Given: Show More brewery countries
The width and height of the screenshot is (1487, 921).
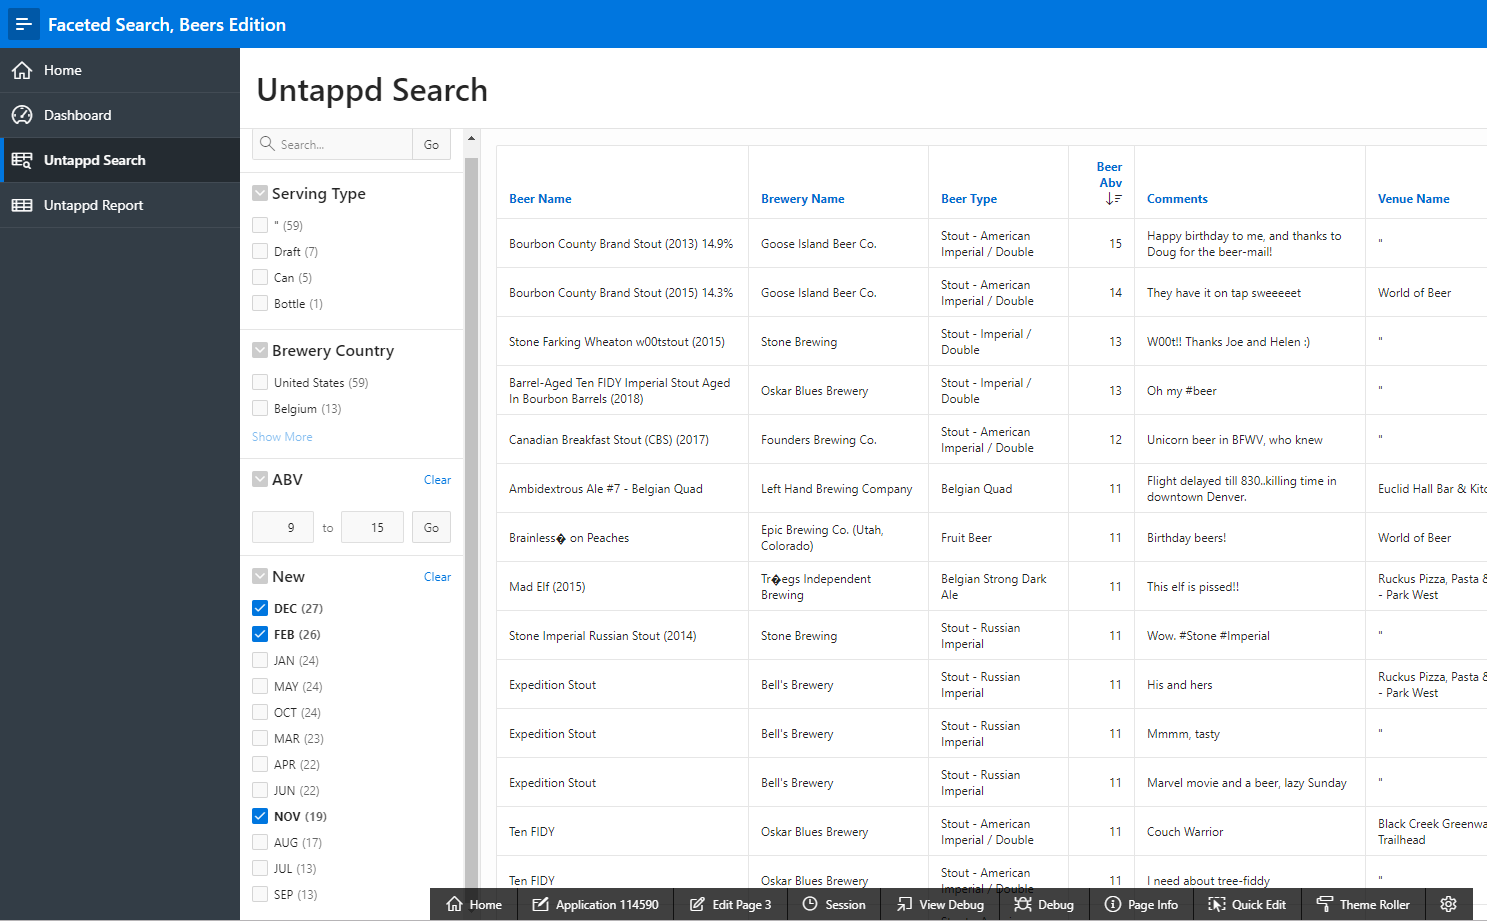Looking at the screenshot, I should (x=282, y=437).
